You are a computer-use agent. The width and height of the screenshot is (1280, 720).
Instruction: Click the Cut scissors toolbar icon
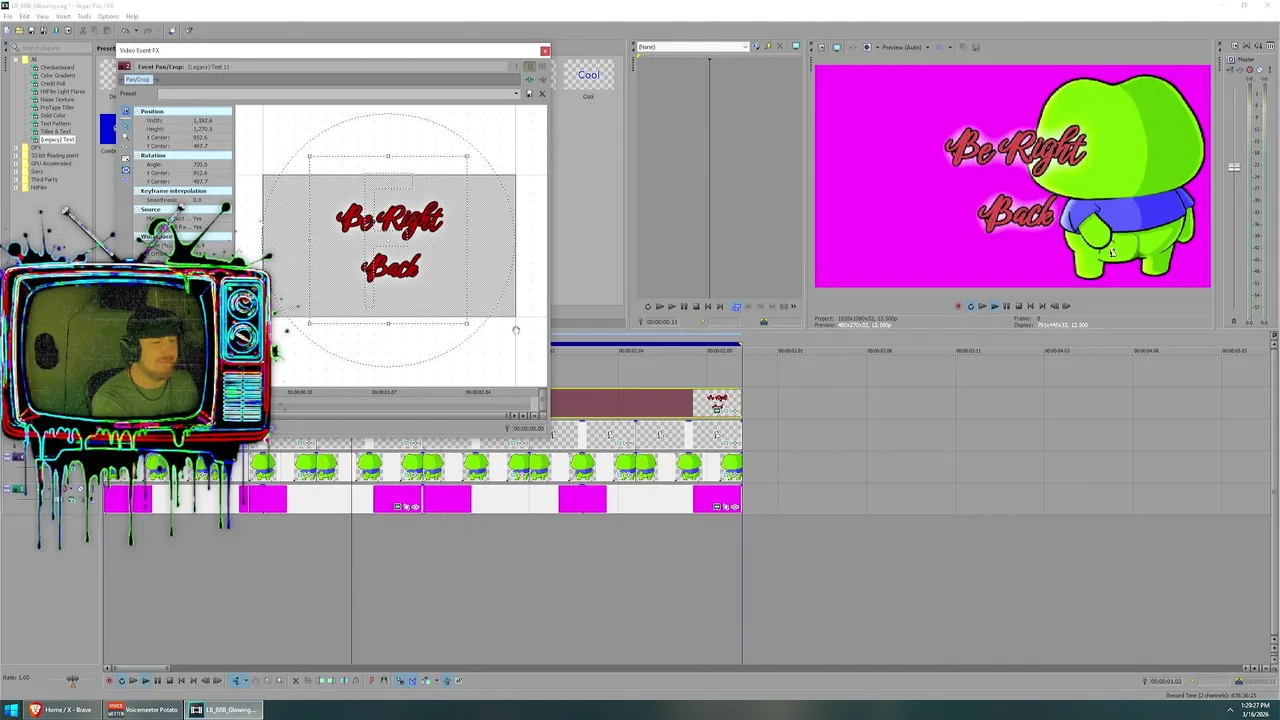click(83, 30)
